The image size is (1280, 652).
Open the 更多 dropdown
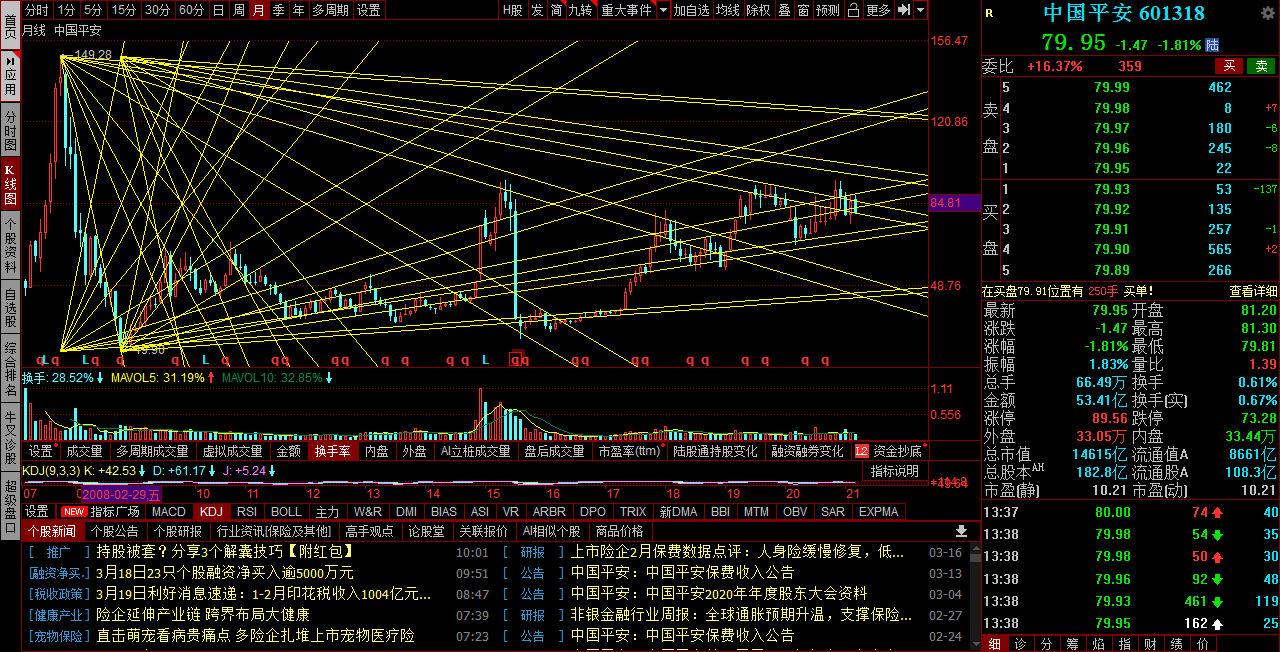coord(878,10)
